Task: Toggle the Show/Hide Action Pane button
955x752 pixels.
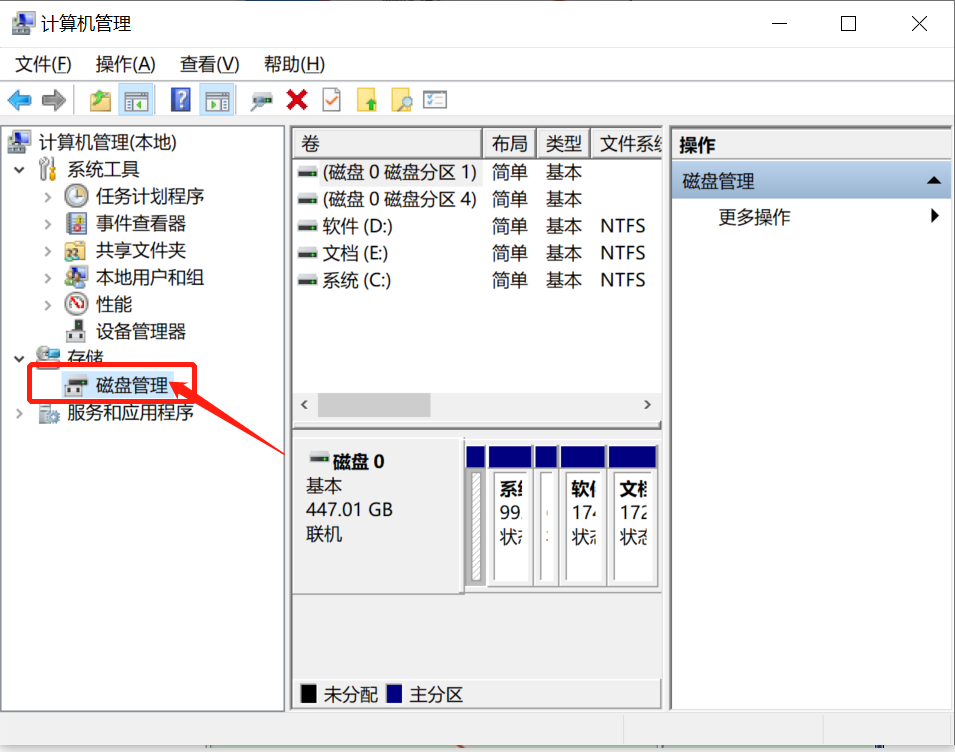Action: (215, 100)
